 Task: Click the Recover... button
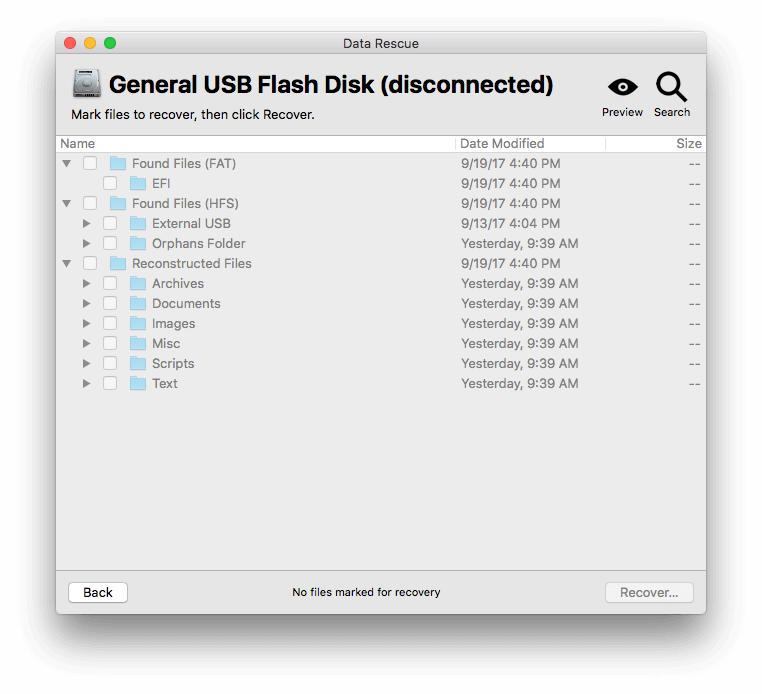649,592
